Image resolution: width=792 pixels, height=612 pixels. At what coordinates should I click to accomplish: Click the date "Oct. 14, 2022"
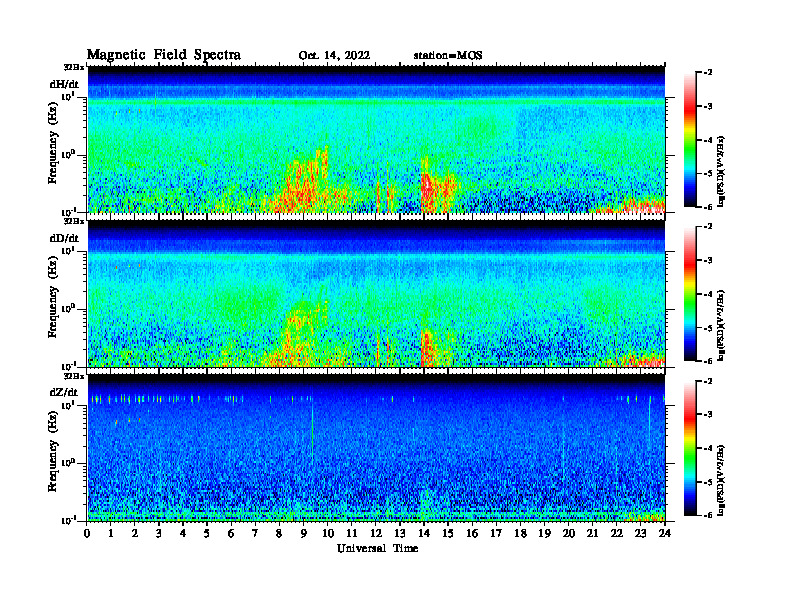[334, 56]
